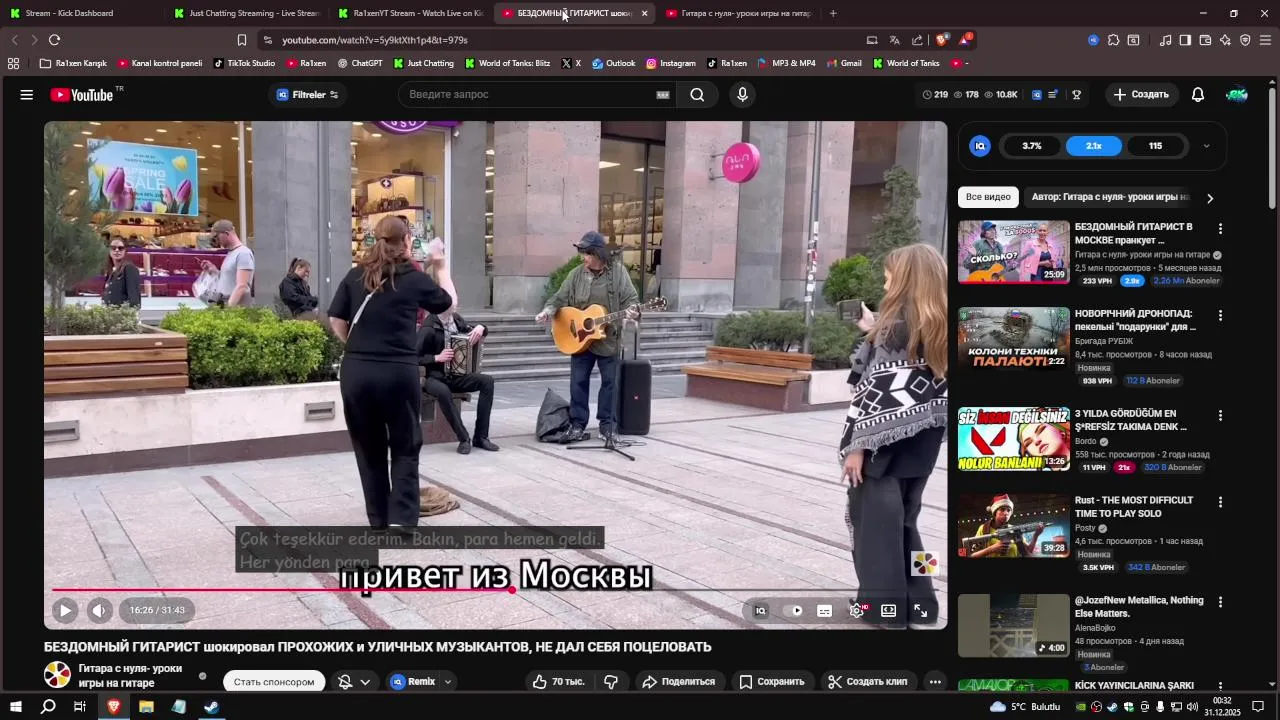
Task: Open a new browser tab with plus
Action: (x=833, y=13)
